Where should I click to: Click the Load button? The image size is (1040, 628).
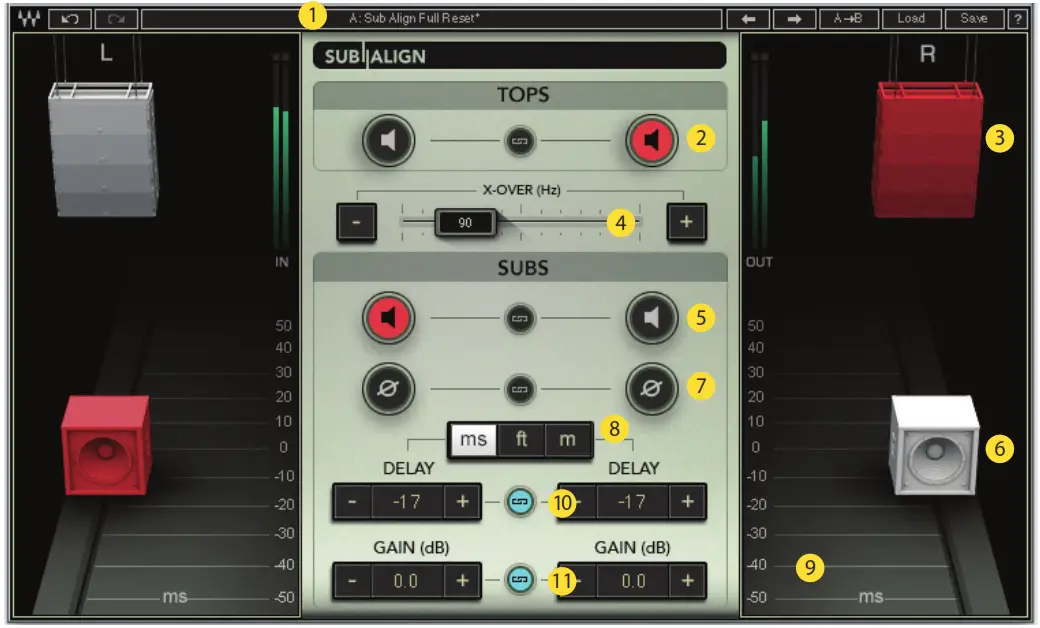click(x=912, y=17)
